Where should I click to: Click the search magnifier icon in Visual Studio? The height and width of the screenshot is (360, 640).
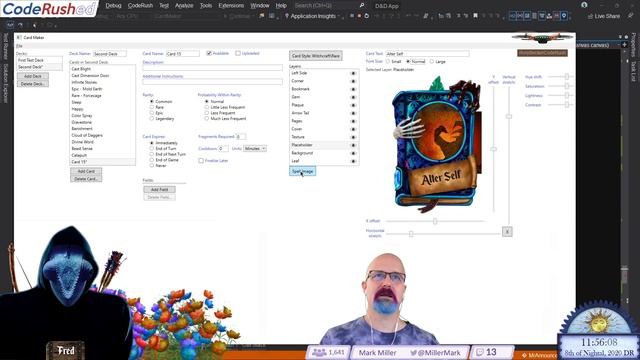[x=362, y=5]
